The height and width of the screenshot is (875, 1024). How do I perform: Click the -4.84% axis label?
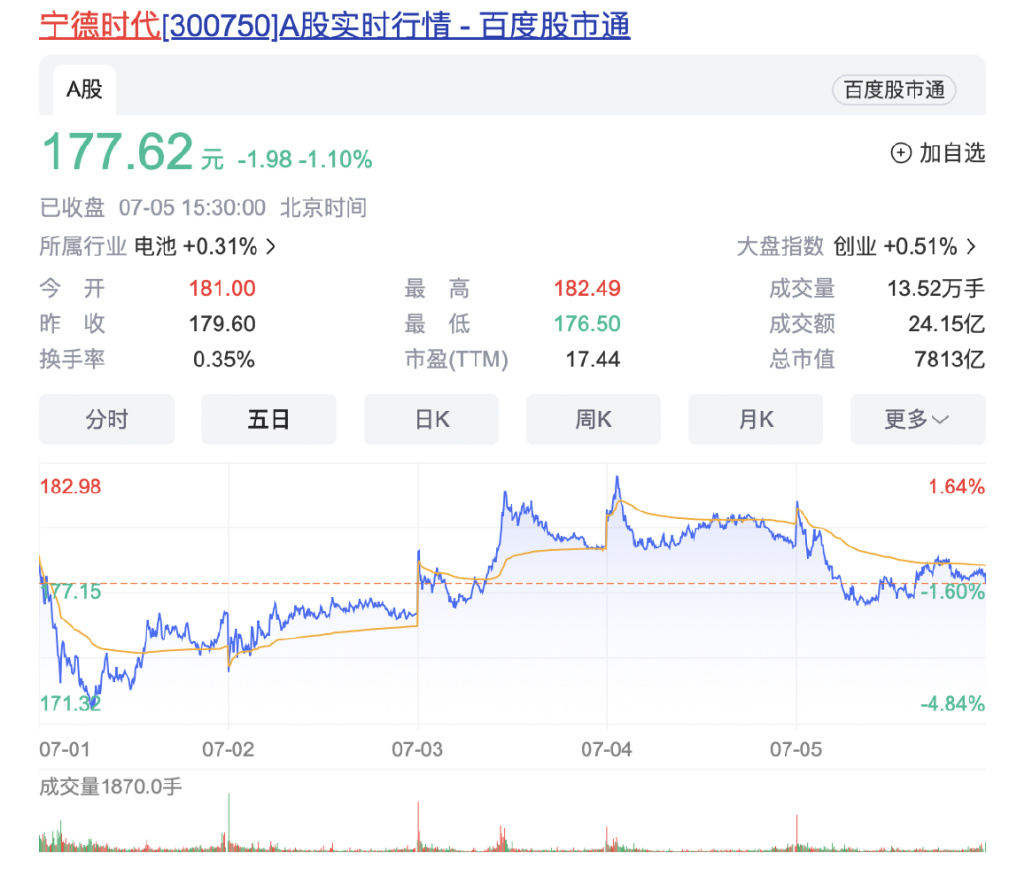(x=953, y=704)
